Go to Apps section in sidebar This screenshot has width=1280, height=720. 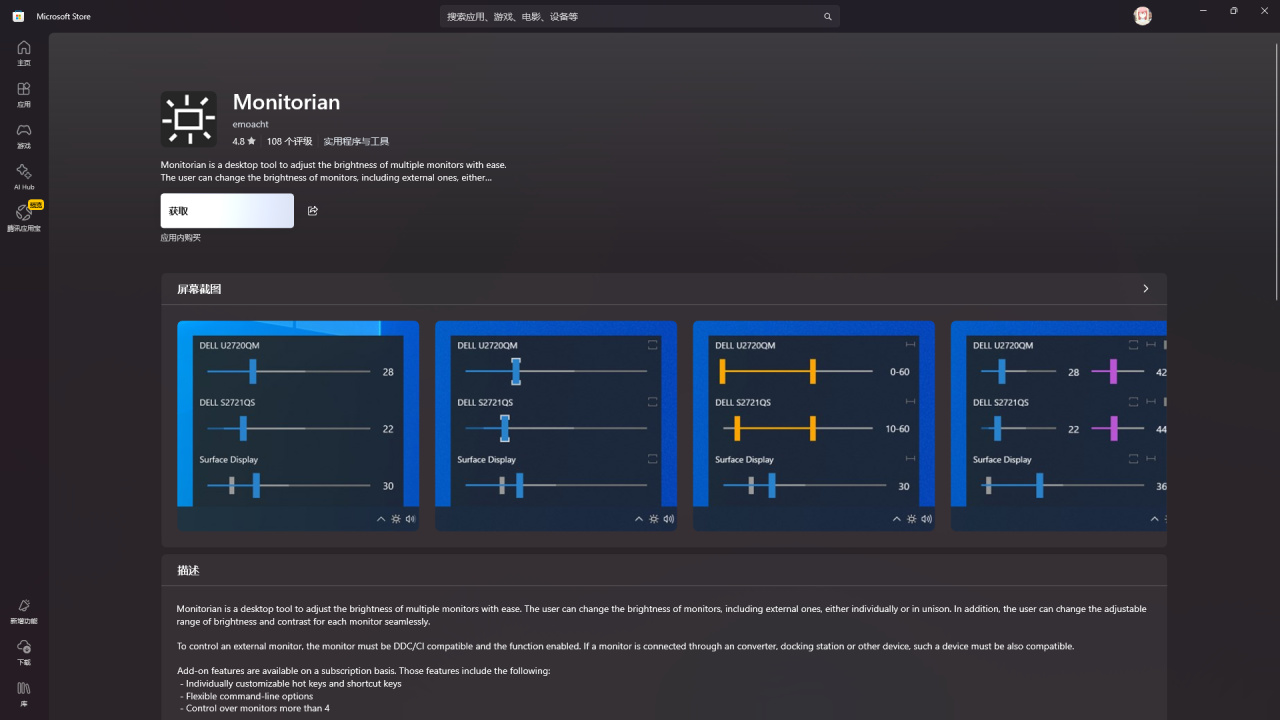click(x=24, y=95)
